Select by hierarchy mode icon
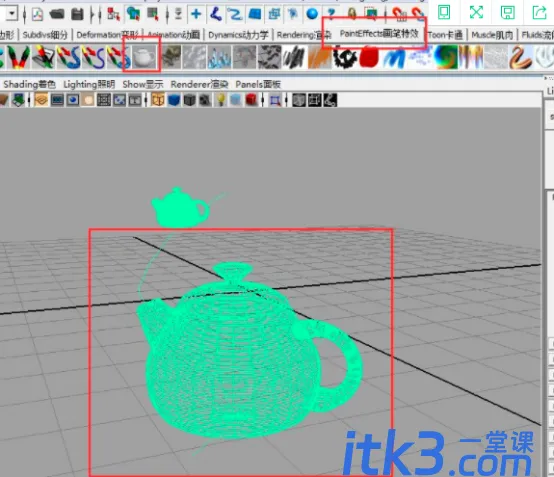The width and height of the screenshot is (554, 477). (113, 14)
